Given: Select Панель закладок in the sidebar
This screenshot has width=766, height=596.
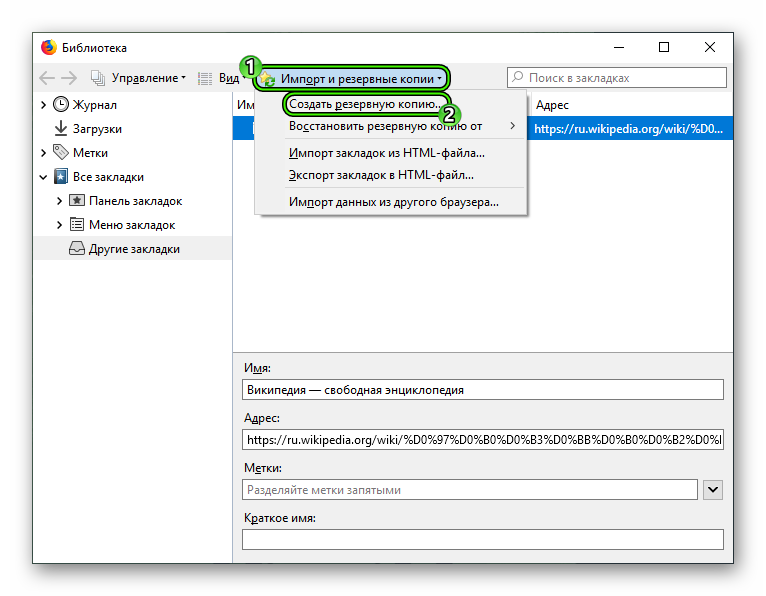Looking at the screenshot, I should point(135,201).
